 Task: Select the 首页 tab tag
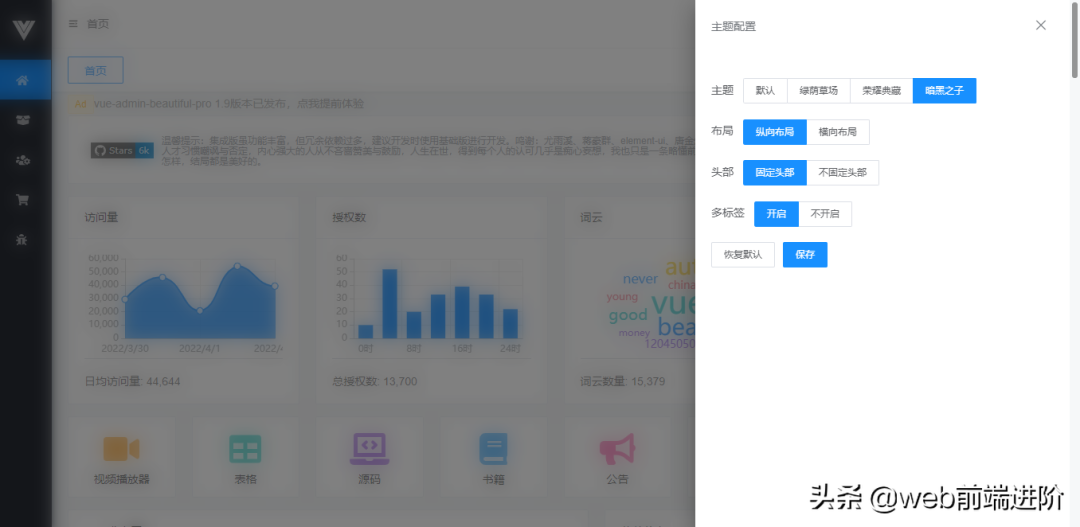[96, 70]
